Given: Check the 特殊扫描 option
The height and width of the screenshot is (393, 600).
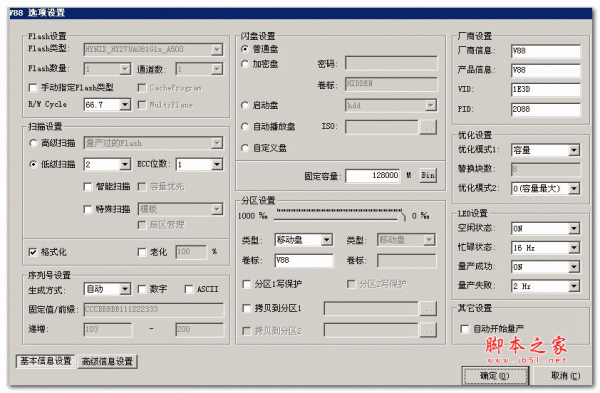Looking at the screenshot, I should click(x=88, y=209).
